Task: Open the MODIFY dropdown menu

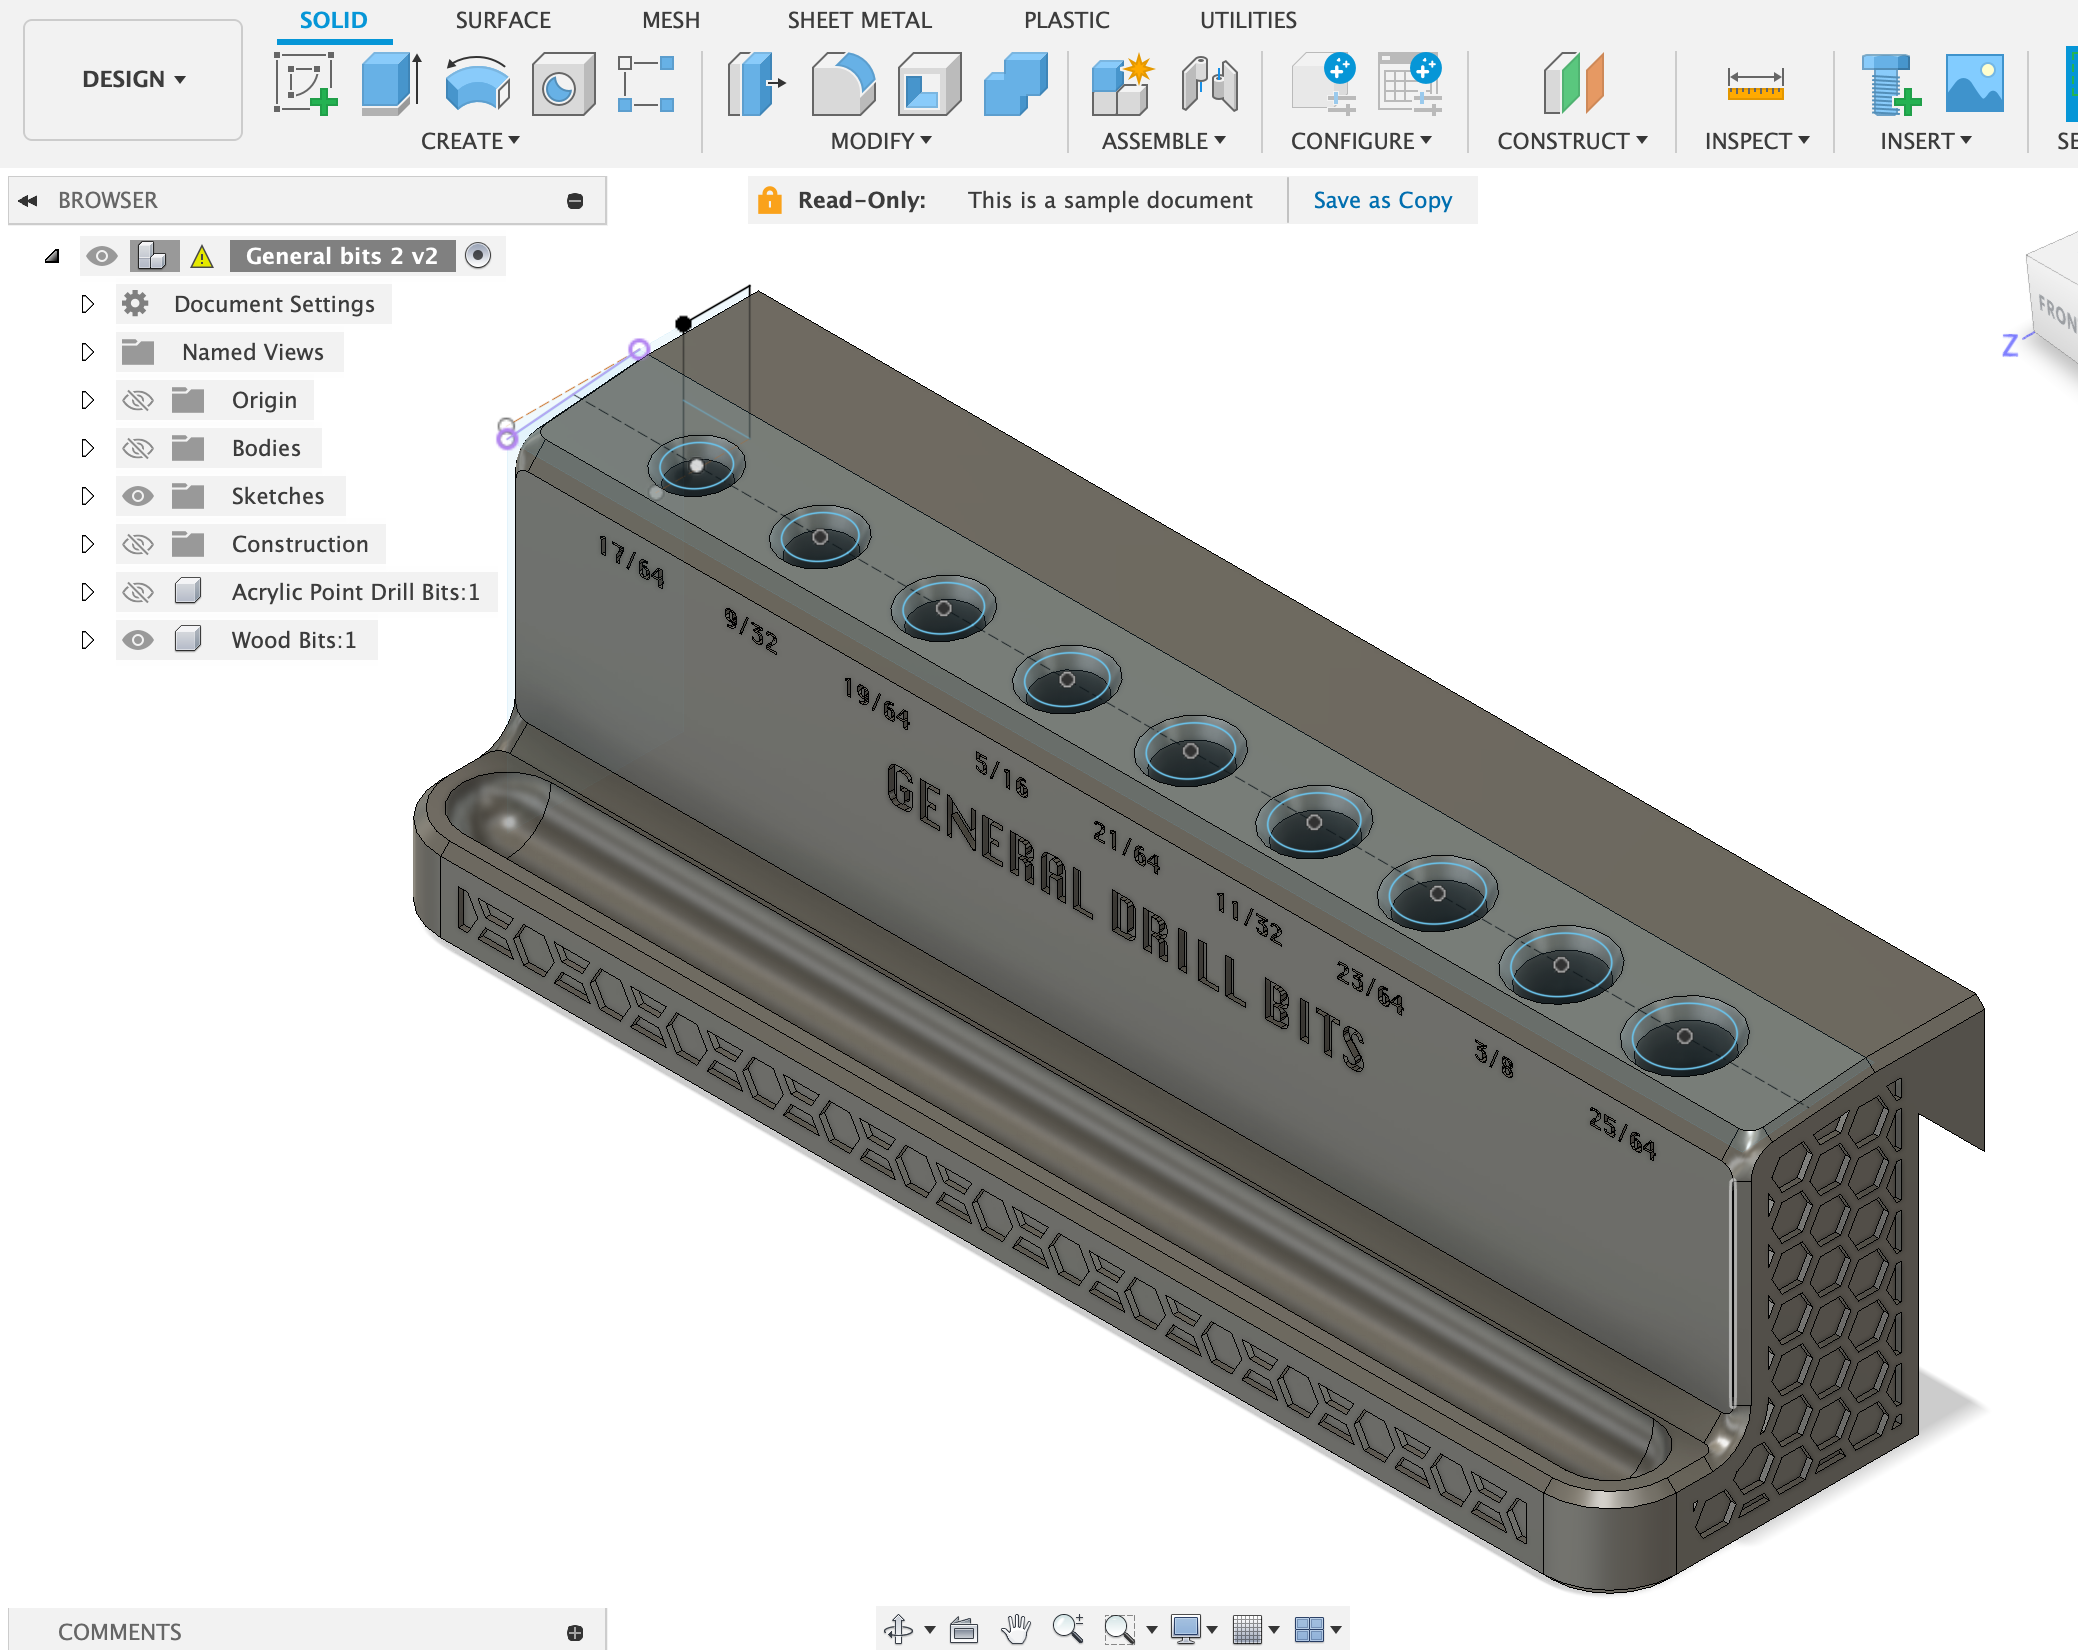Action: coord(881,141)
